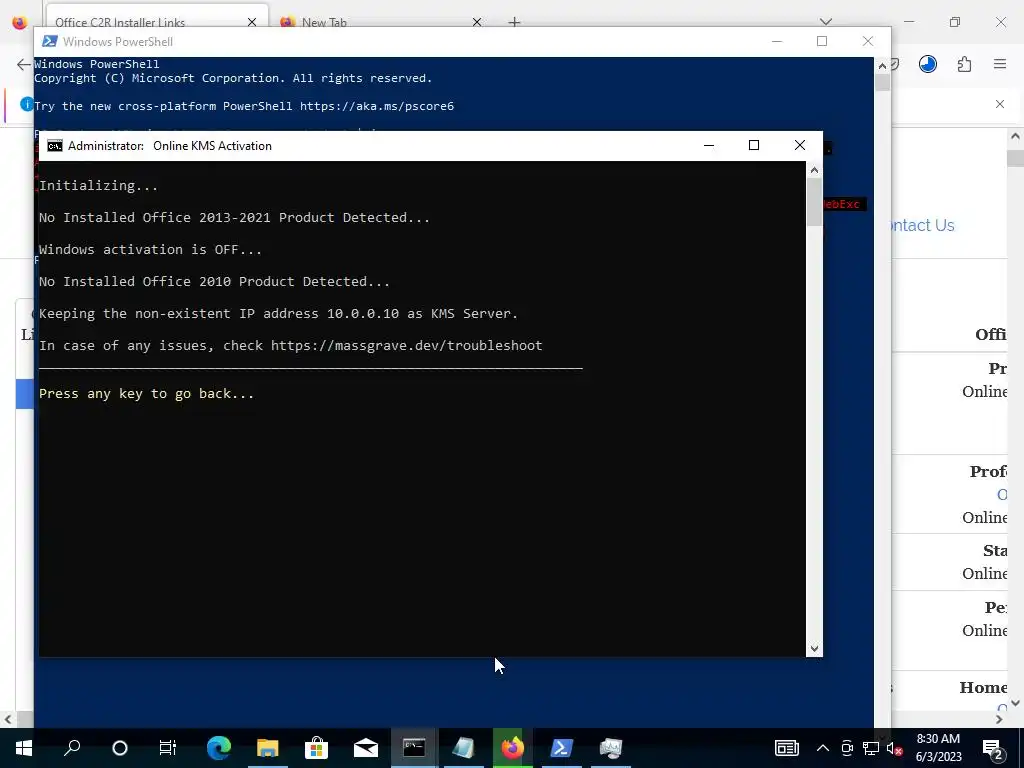The height and width of the screenshot is (768, 1024).
Task: Restore down the Firefox window
Action: 955,22
